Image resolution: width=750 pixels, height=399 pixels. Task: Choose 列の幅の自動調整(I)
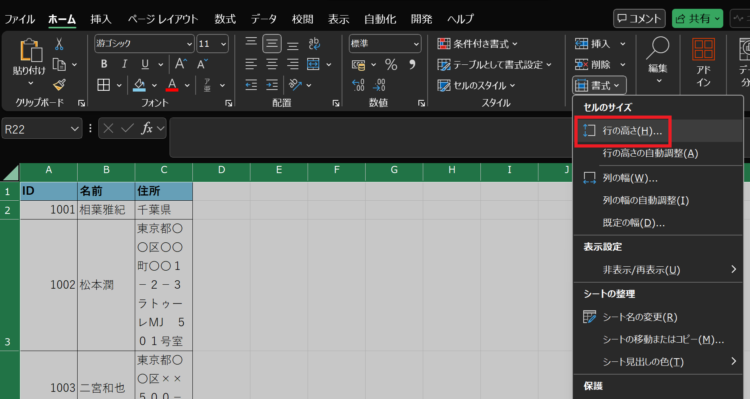click(x=658, y=200)
